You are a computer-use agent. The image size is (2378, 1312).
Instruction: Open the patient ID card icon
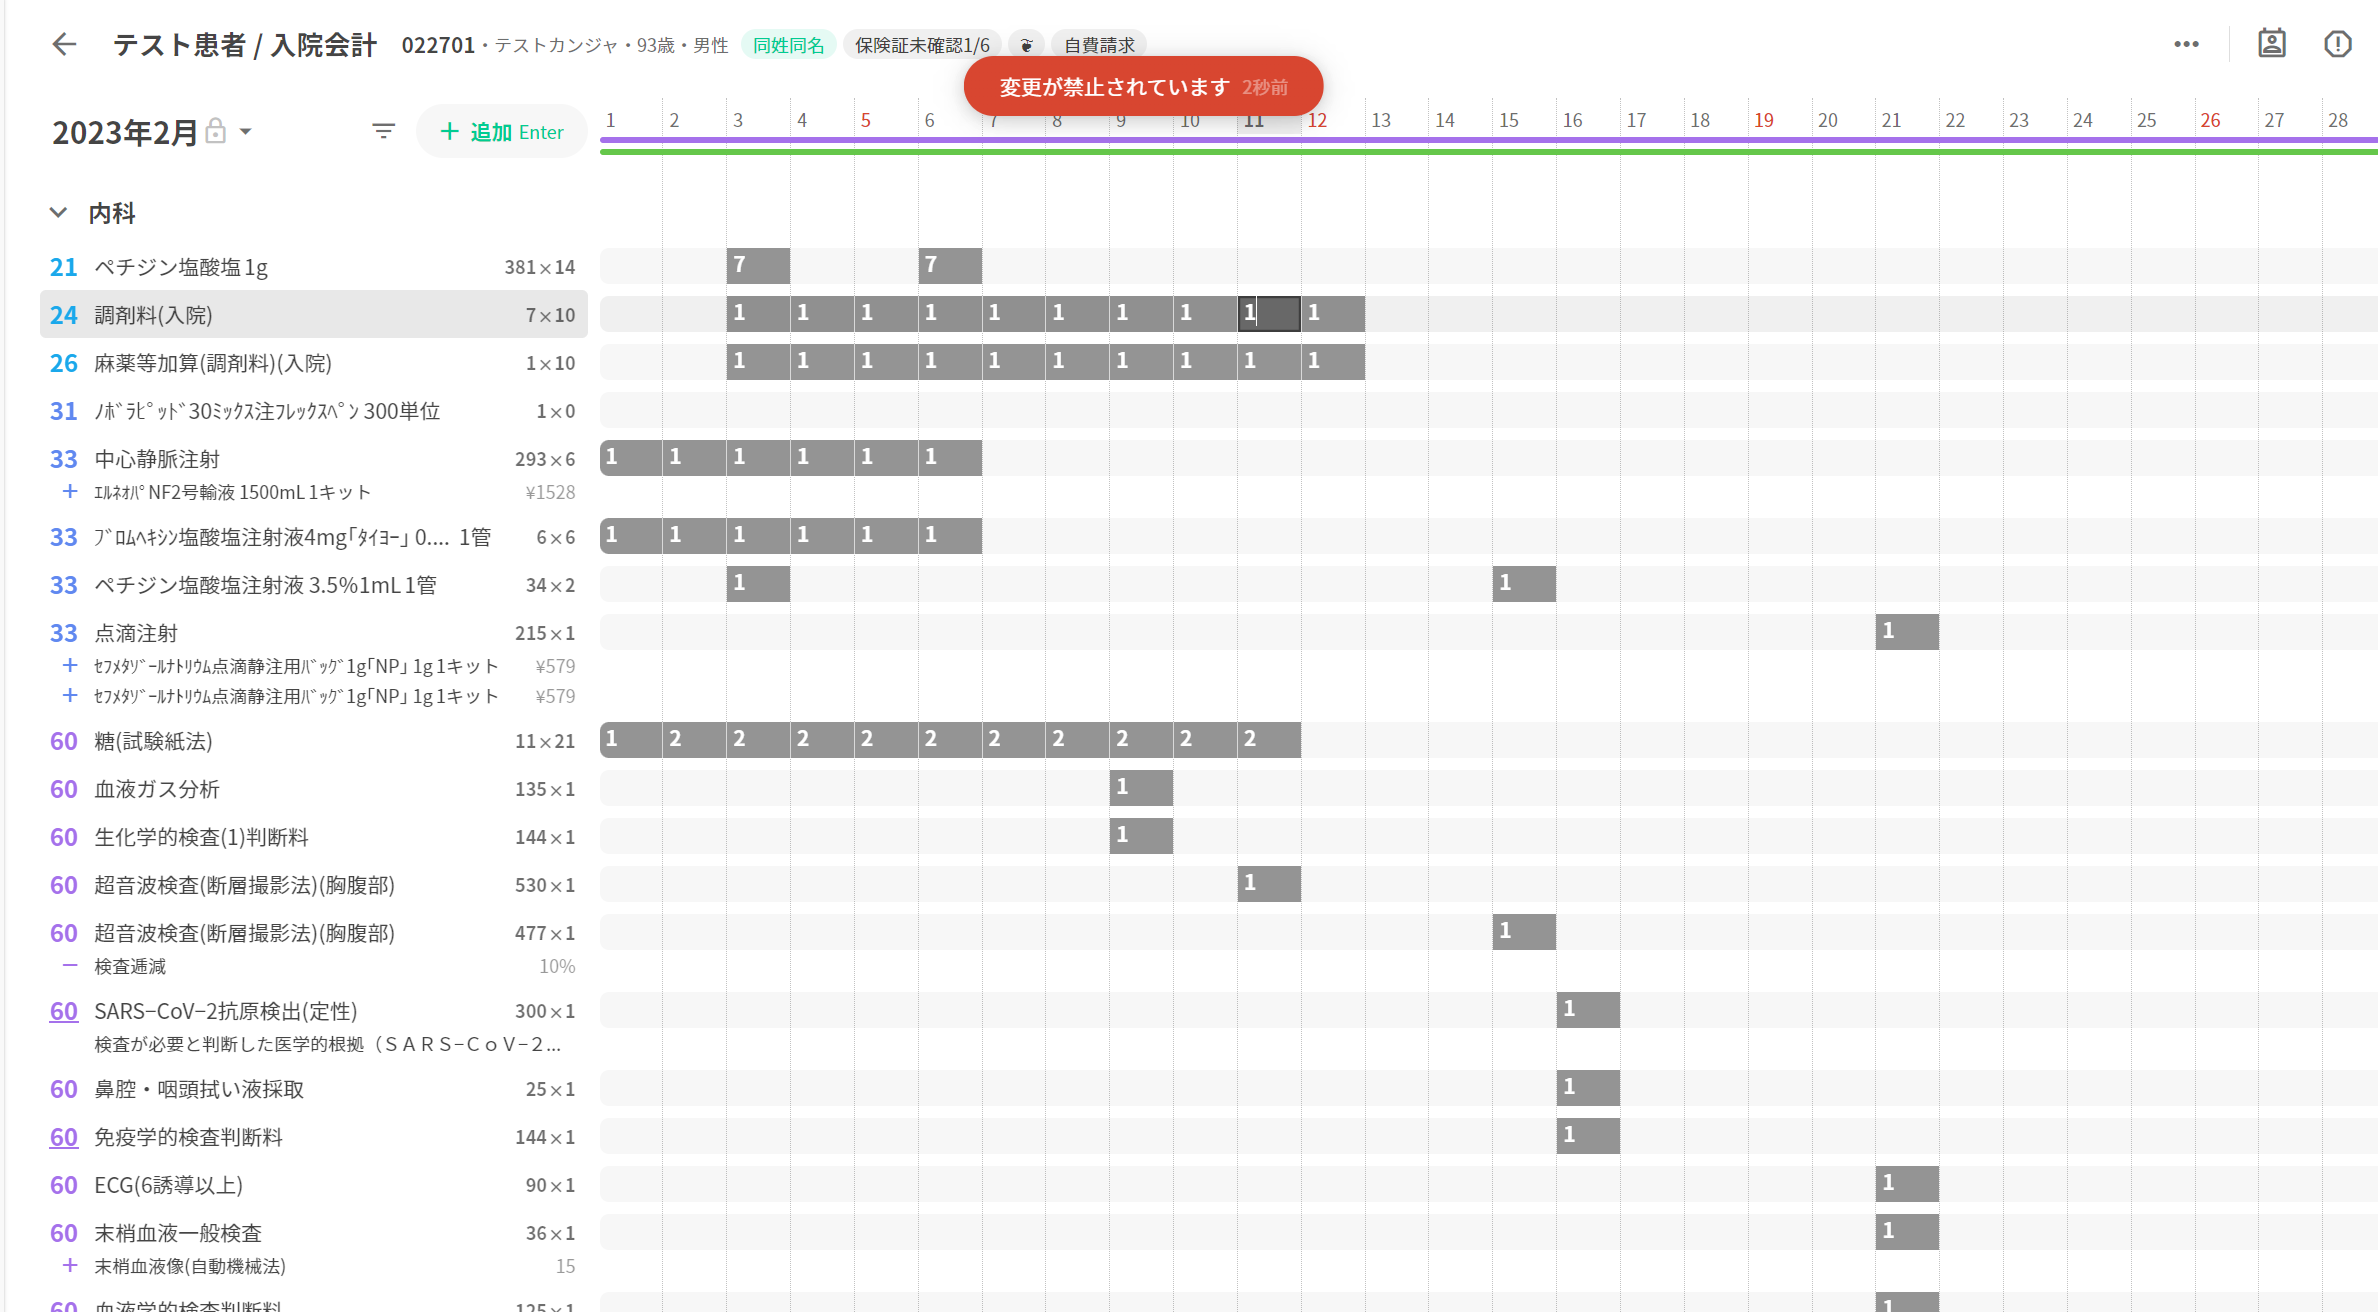click(2271, 44)
